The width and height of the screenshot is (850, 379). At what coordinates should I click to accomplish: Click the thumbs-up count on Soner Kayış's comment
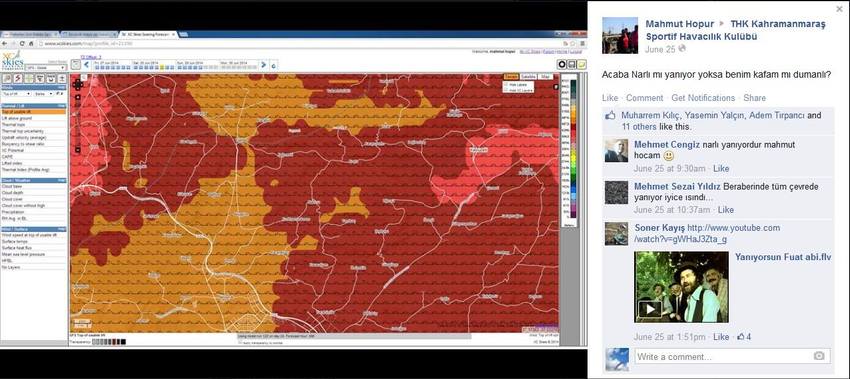744,337
